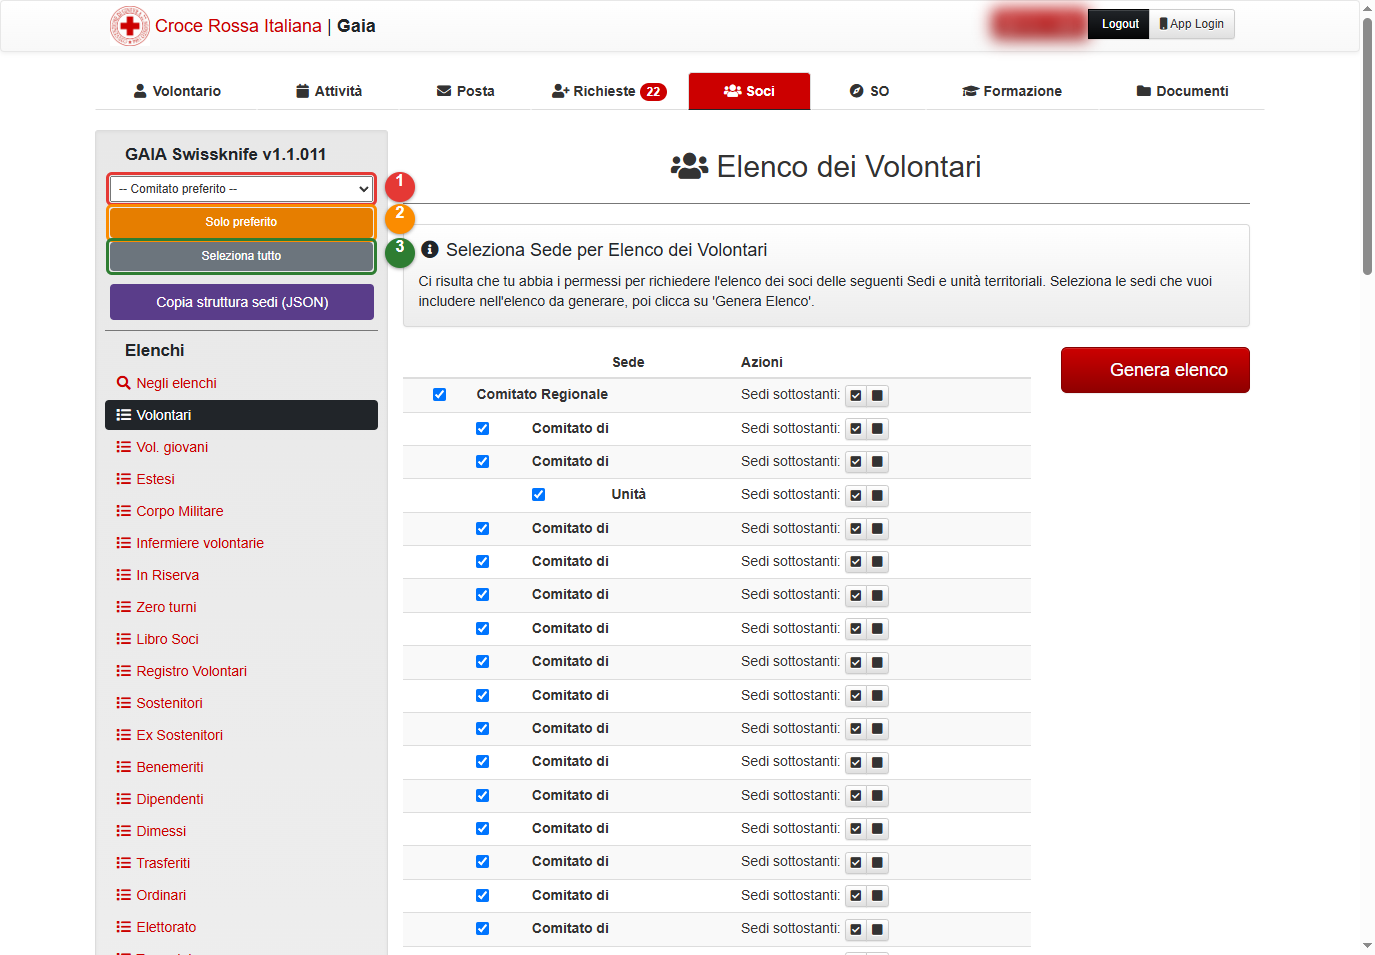Open the In Riserva list
The width and height of the screenshot is (1375, 955).
pos(157,575)
